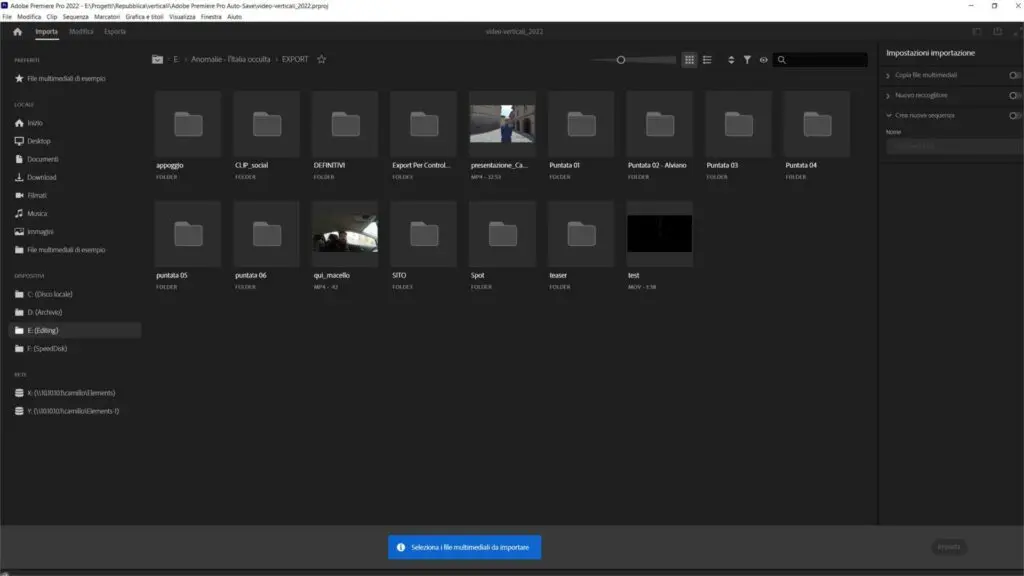Switch to grid thumbnail view

coord(689,60)
